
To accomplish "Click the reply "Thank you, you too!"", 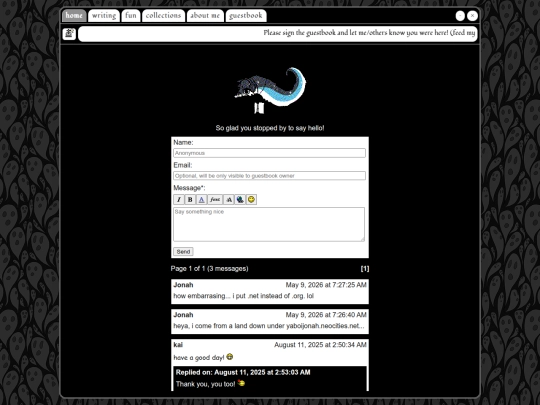I will point(206,384).
